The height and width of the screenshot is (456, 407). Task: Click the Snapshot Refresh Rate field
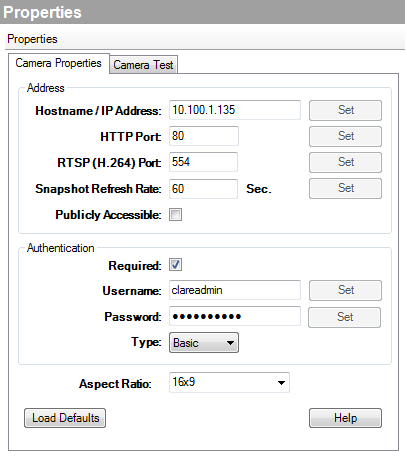coord(203,189)
